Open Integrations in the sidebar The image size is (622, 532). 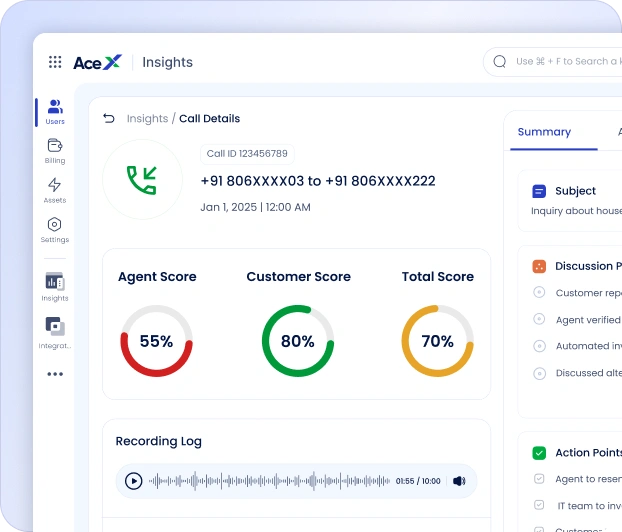pyautogui.click(x=55, y=333)
